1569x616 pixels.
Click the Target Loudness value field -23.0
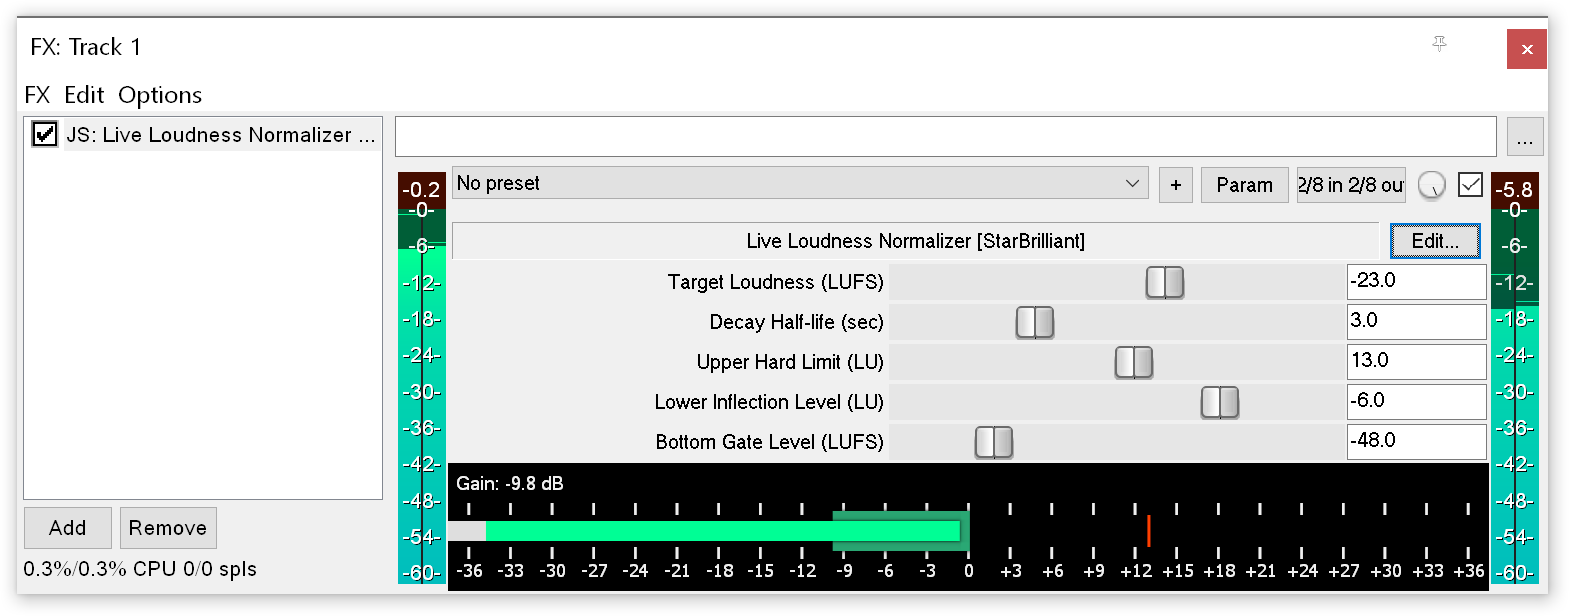pyautogui.click(x=1416, y=282)
